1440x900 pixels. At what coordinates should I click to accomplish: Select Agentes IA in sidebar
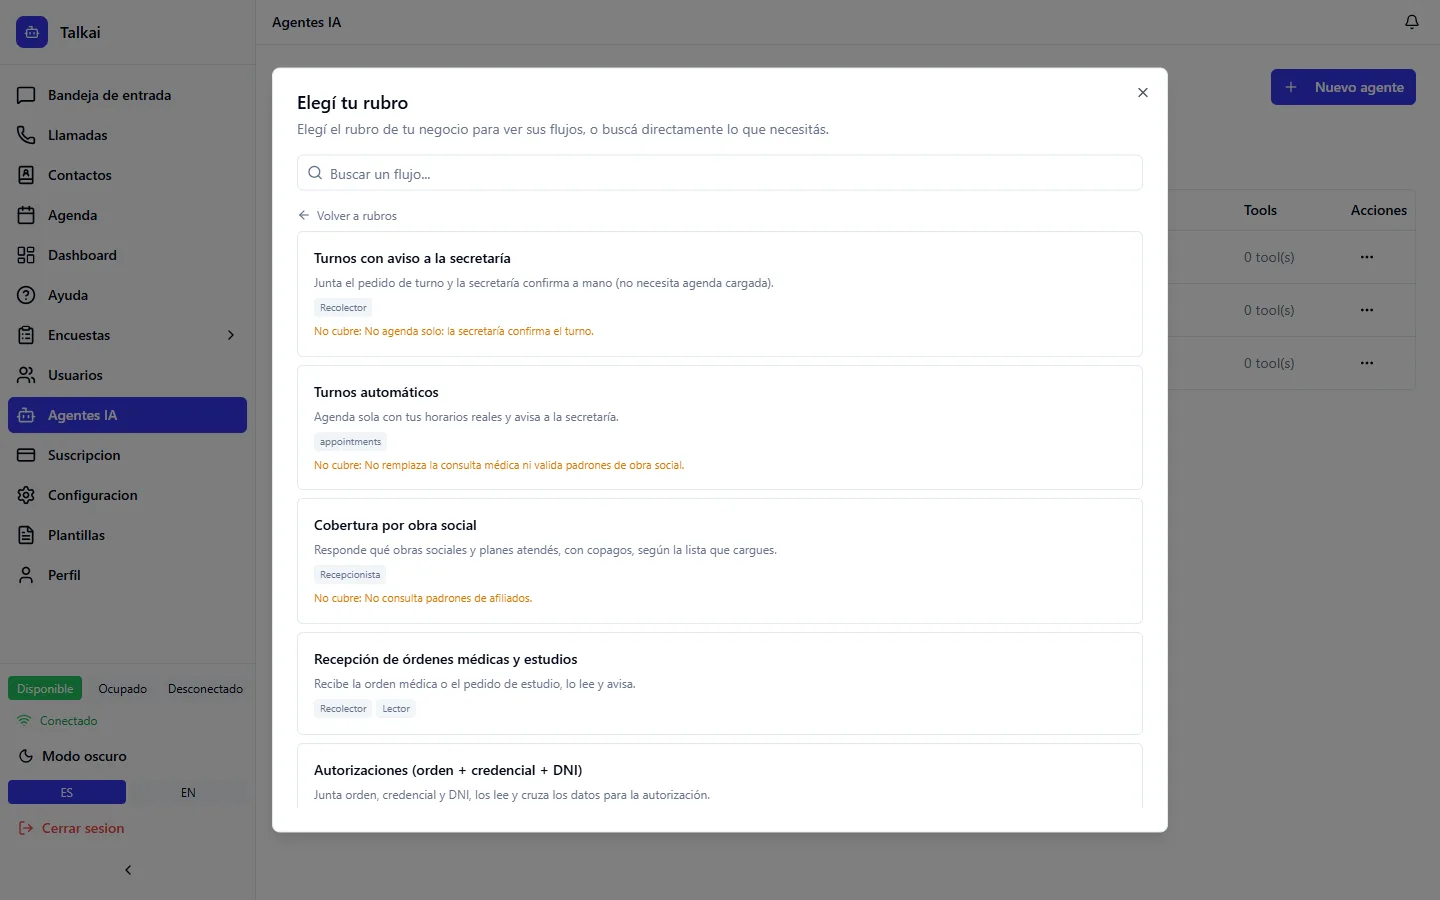point(127,415)
